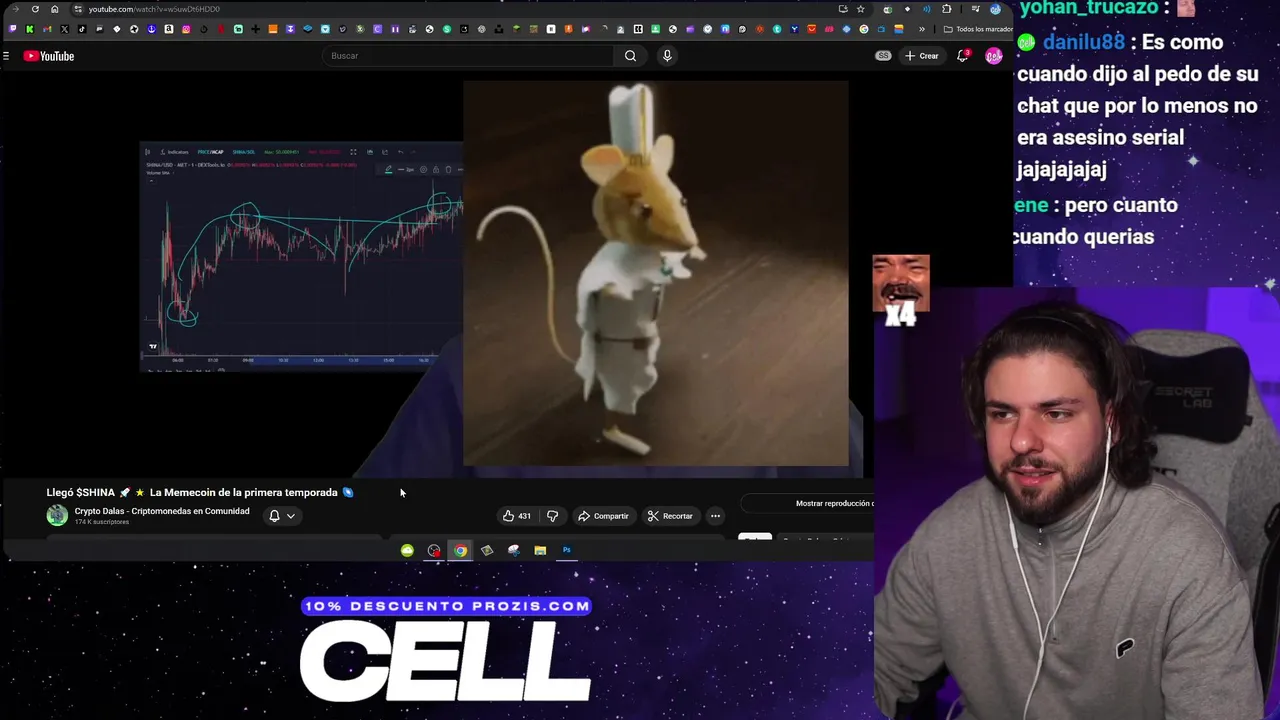Image resolution: width=1280 pixels, height=720 pixels.
Task: Open the YouTube account avatar menu
Action: click(994, 56)
